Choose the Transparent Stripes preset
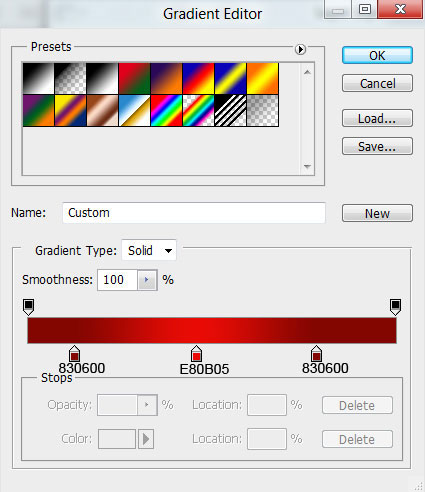 [x=230, y=110]
